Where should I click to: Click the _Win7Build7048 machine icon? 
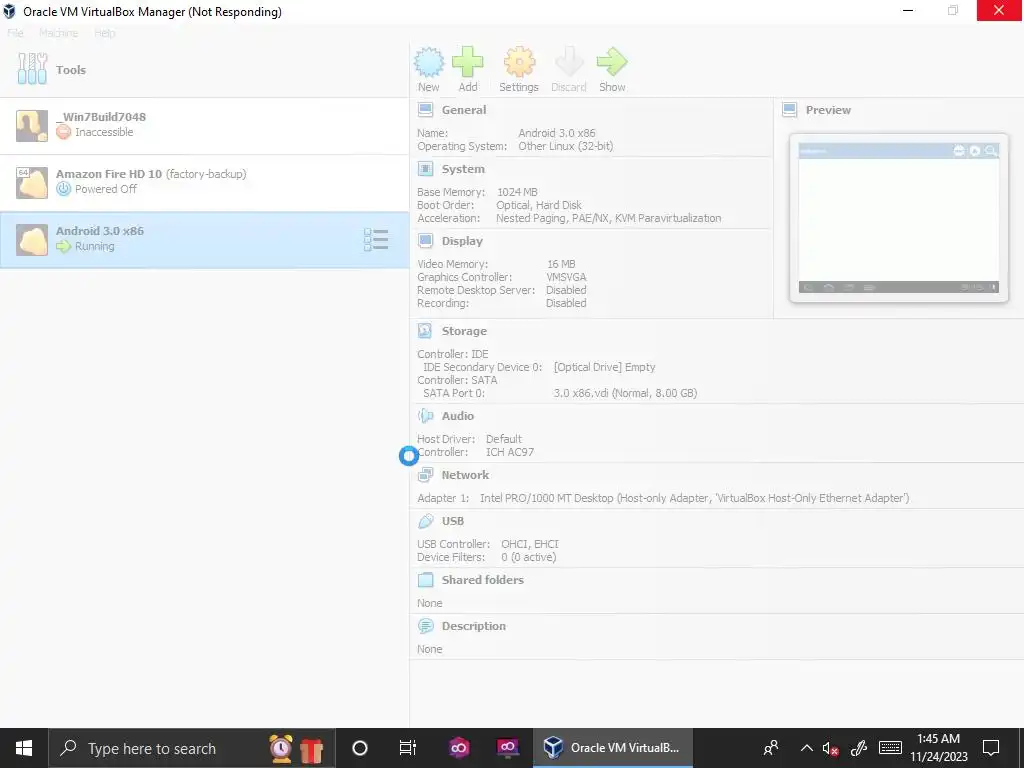(x=31, y=126)
